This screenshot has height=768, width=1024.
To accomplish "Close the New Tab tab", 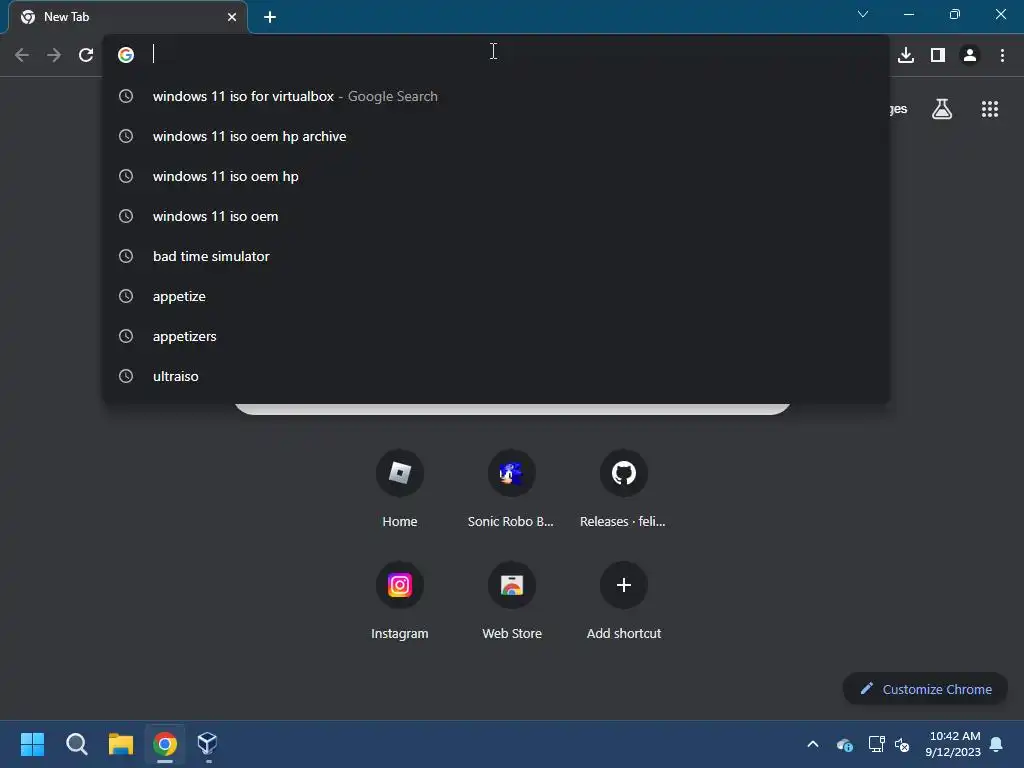I will point(232,17).
